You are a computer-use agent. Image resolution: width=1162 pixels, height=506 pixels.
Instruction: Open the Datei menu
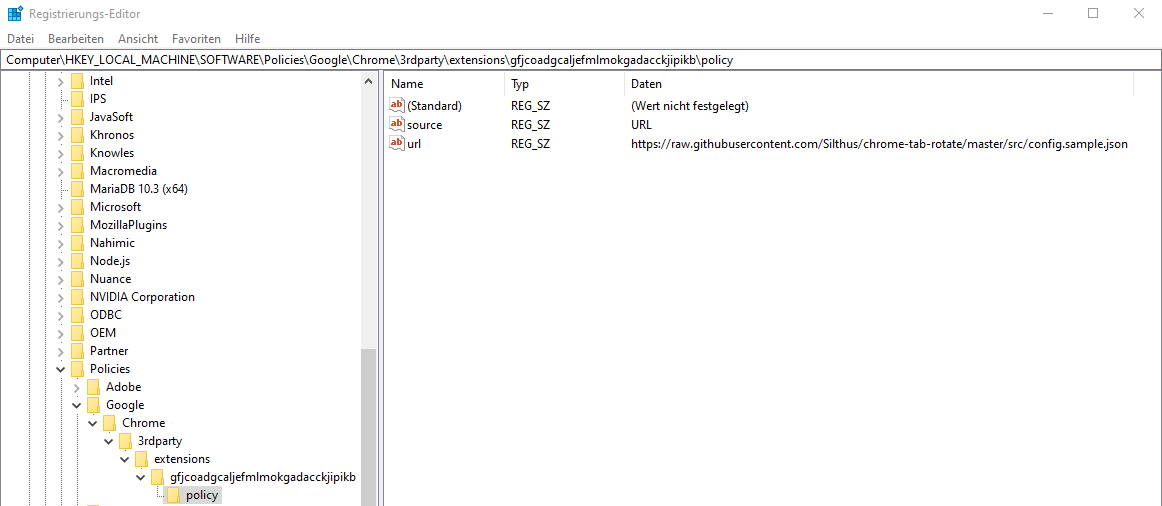click(x=21, y=39)
